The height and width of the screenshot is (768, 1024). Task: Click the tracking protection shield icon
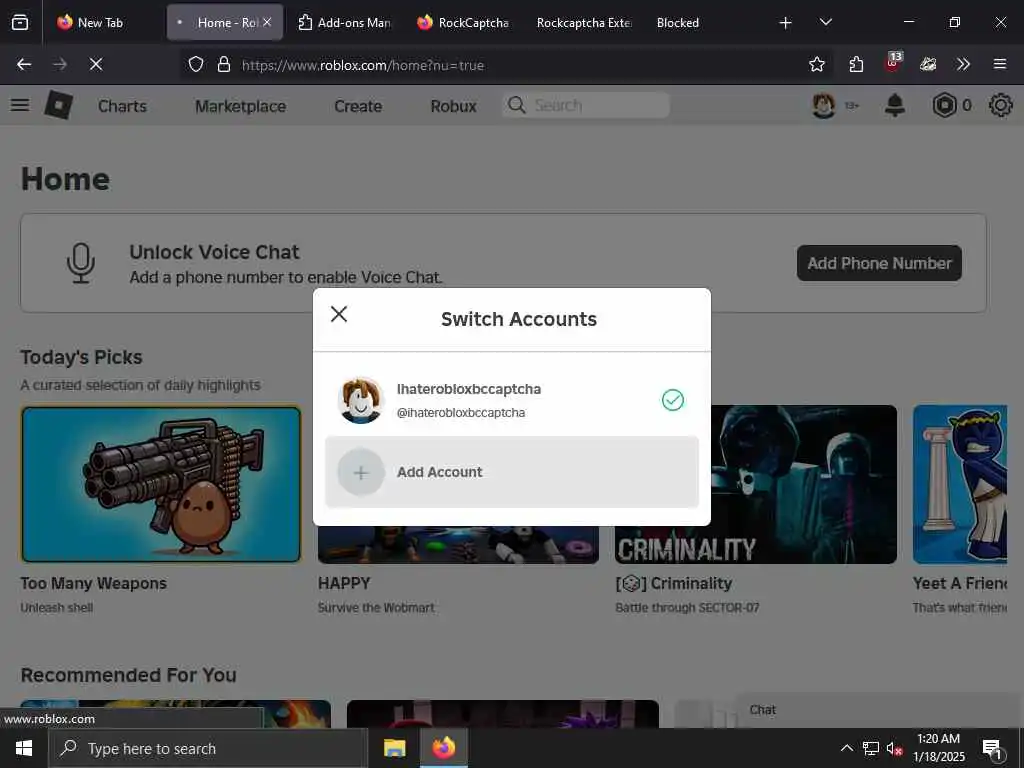(x=196, y=64)
